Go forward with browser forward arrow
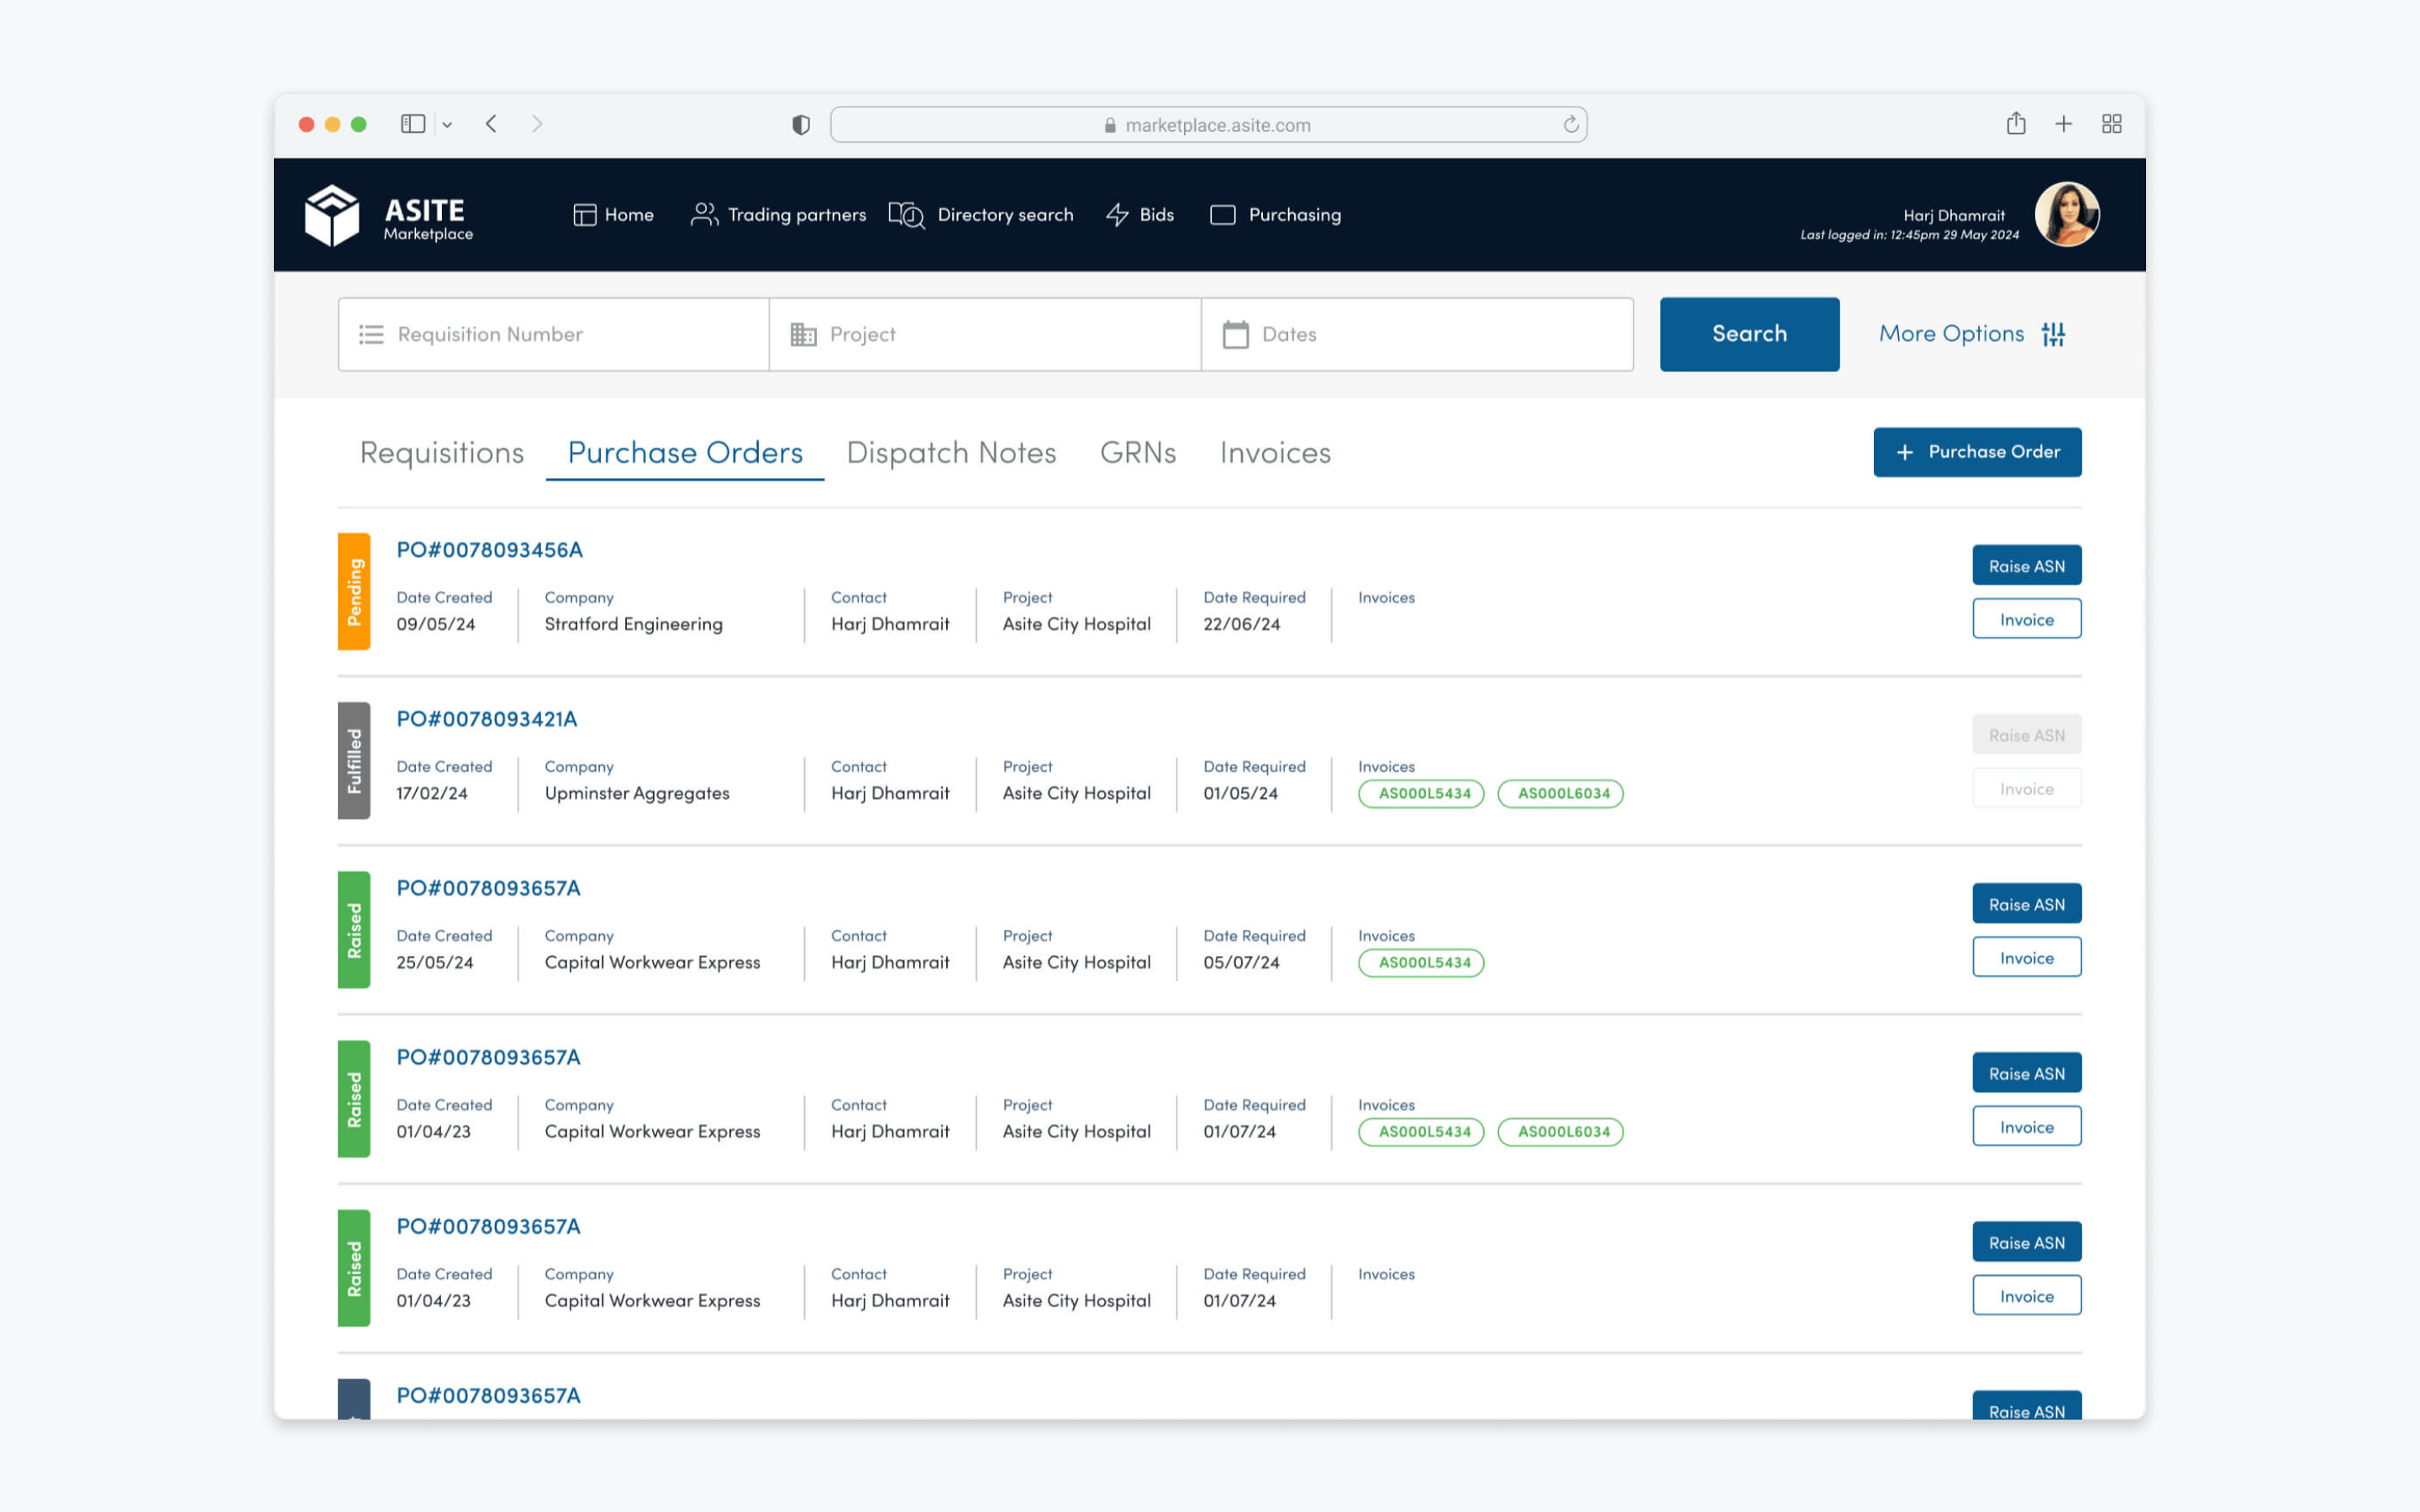The image size is (2420, 1512). click(537, 124)
